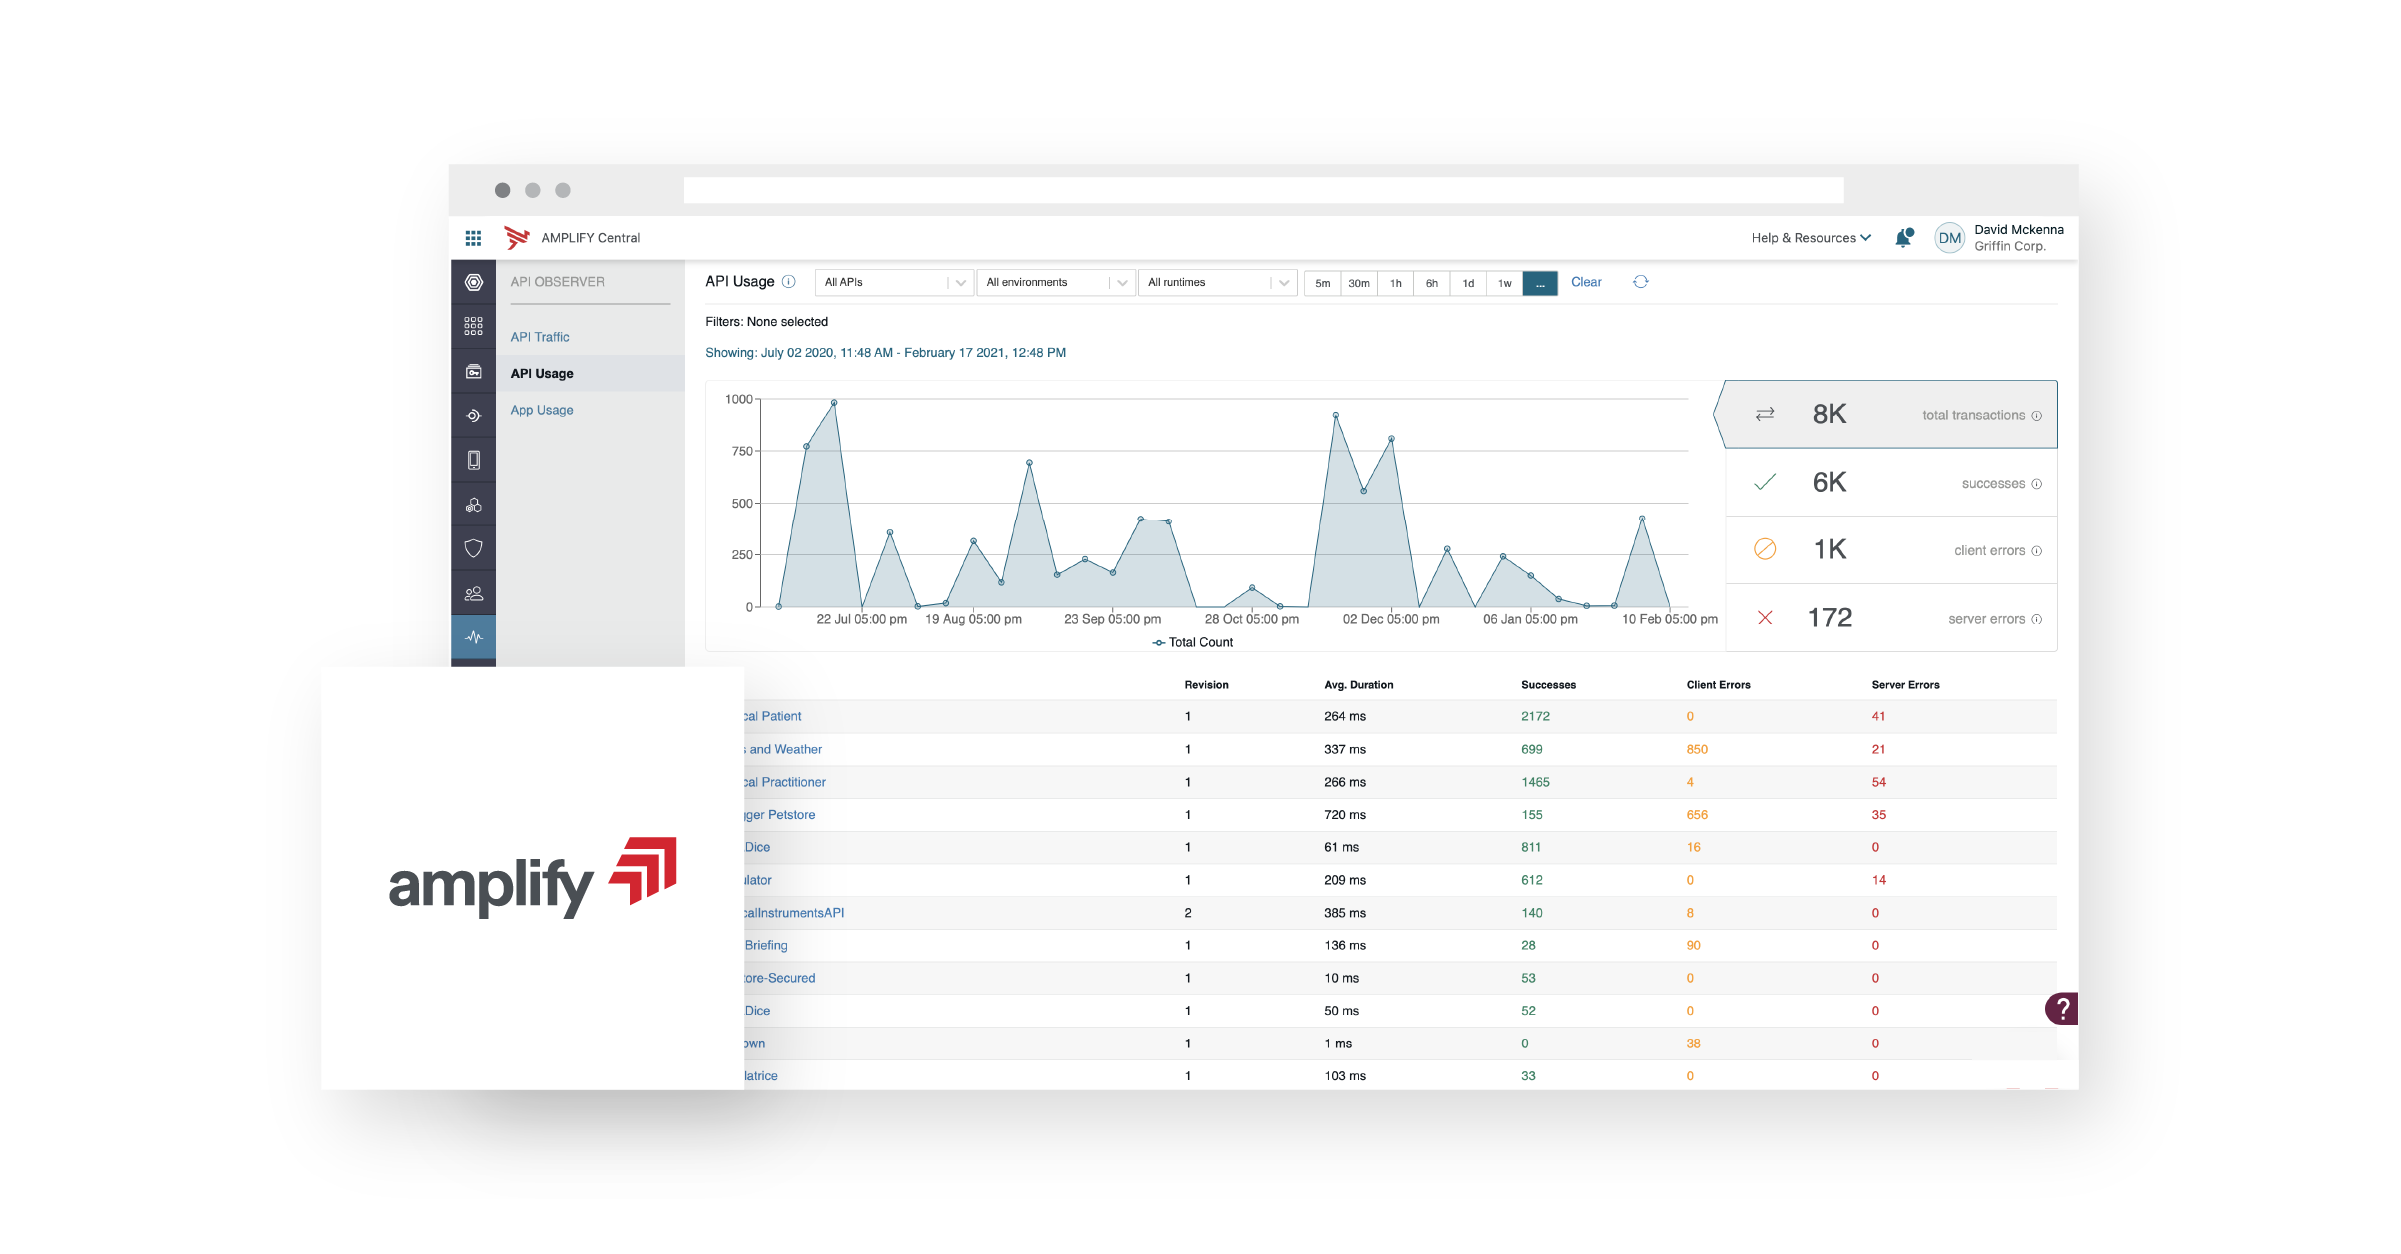Select the shield security icon in sidebar
The image size is (2401, 1254).
click(473, 548)
